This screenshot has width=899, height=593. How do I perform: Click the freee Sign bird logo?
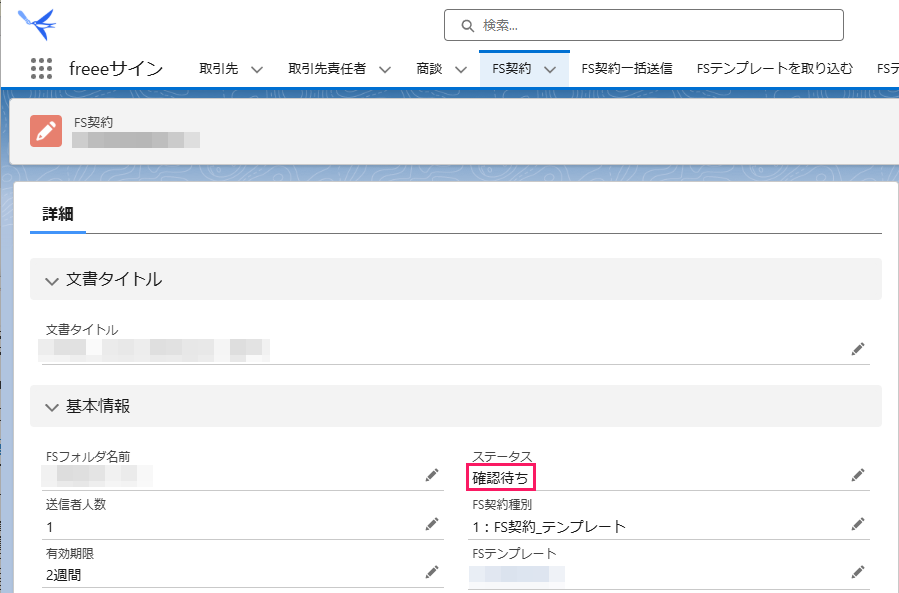37,24
